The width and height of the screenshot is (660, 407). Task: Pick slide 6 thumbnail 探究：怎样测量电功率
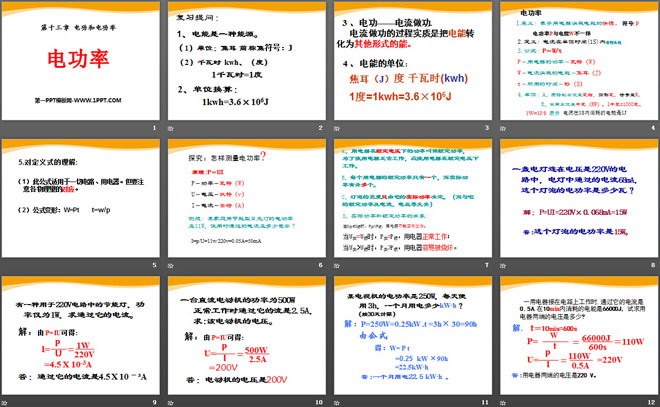247,198
